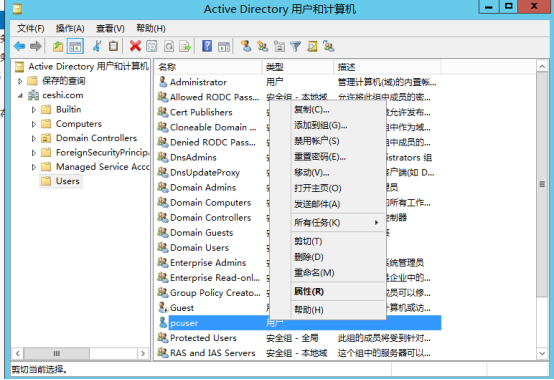This screenshot has width=554, height=380.
Task: Choose 属性(R) in context menu
Action: coord(327,291)
